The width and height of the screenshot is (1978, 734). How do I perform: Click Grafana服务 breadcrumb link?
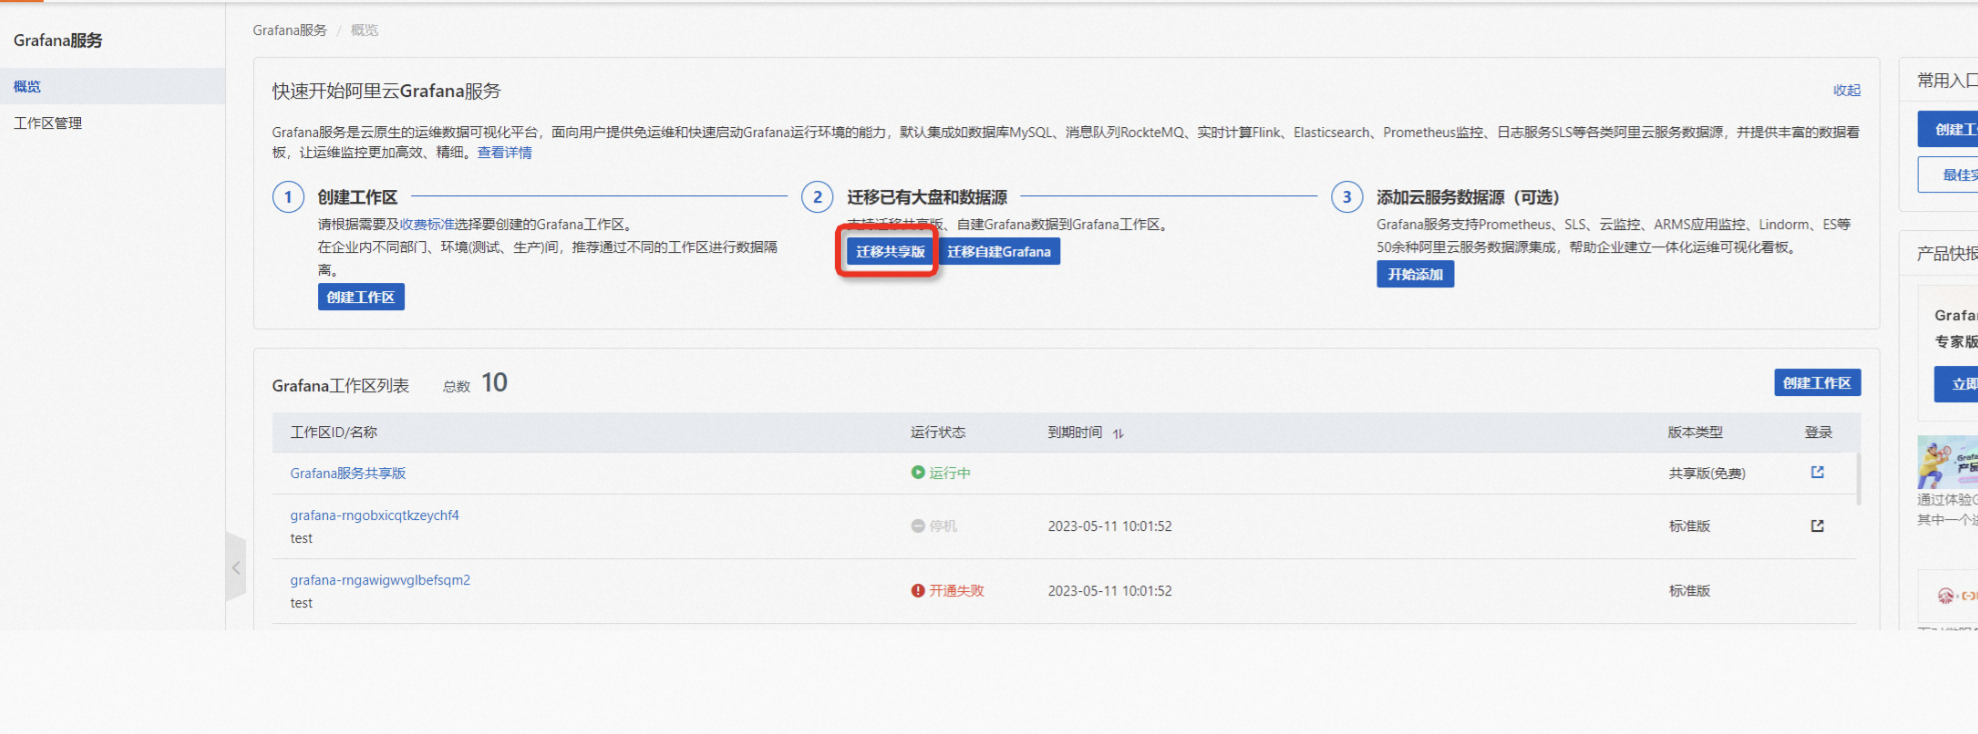[x=289, y=30]
